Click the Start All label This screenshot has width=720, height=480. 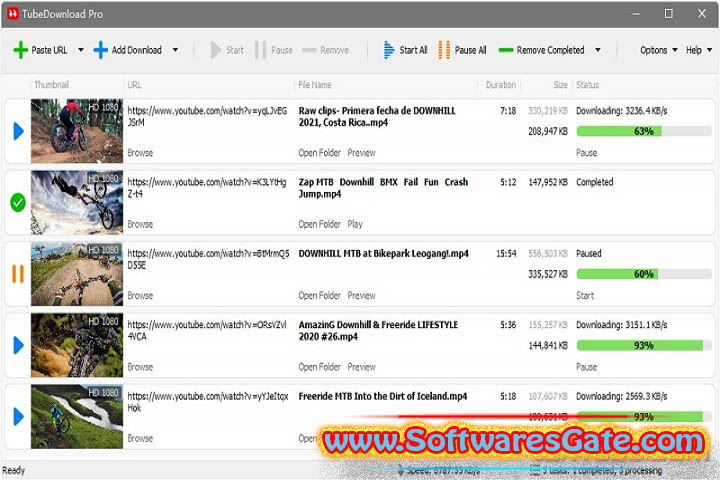[413, 50]
